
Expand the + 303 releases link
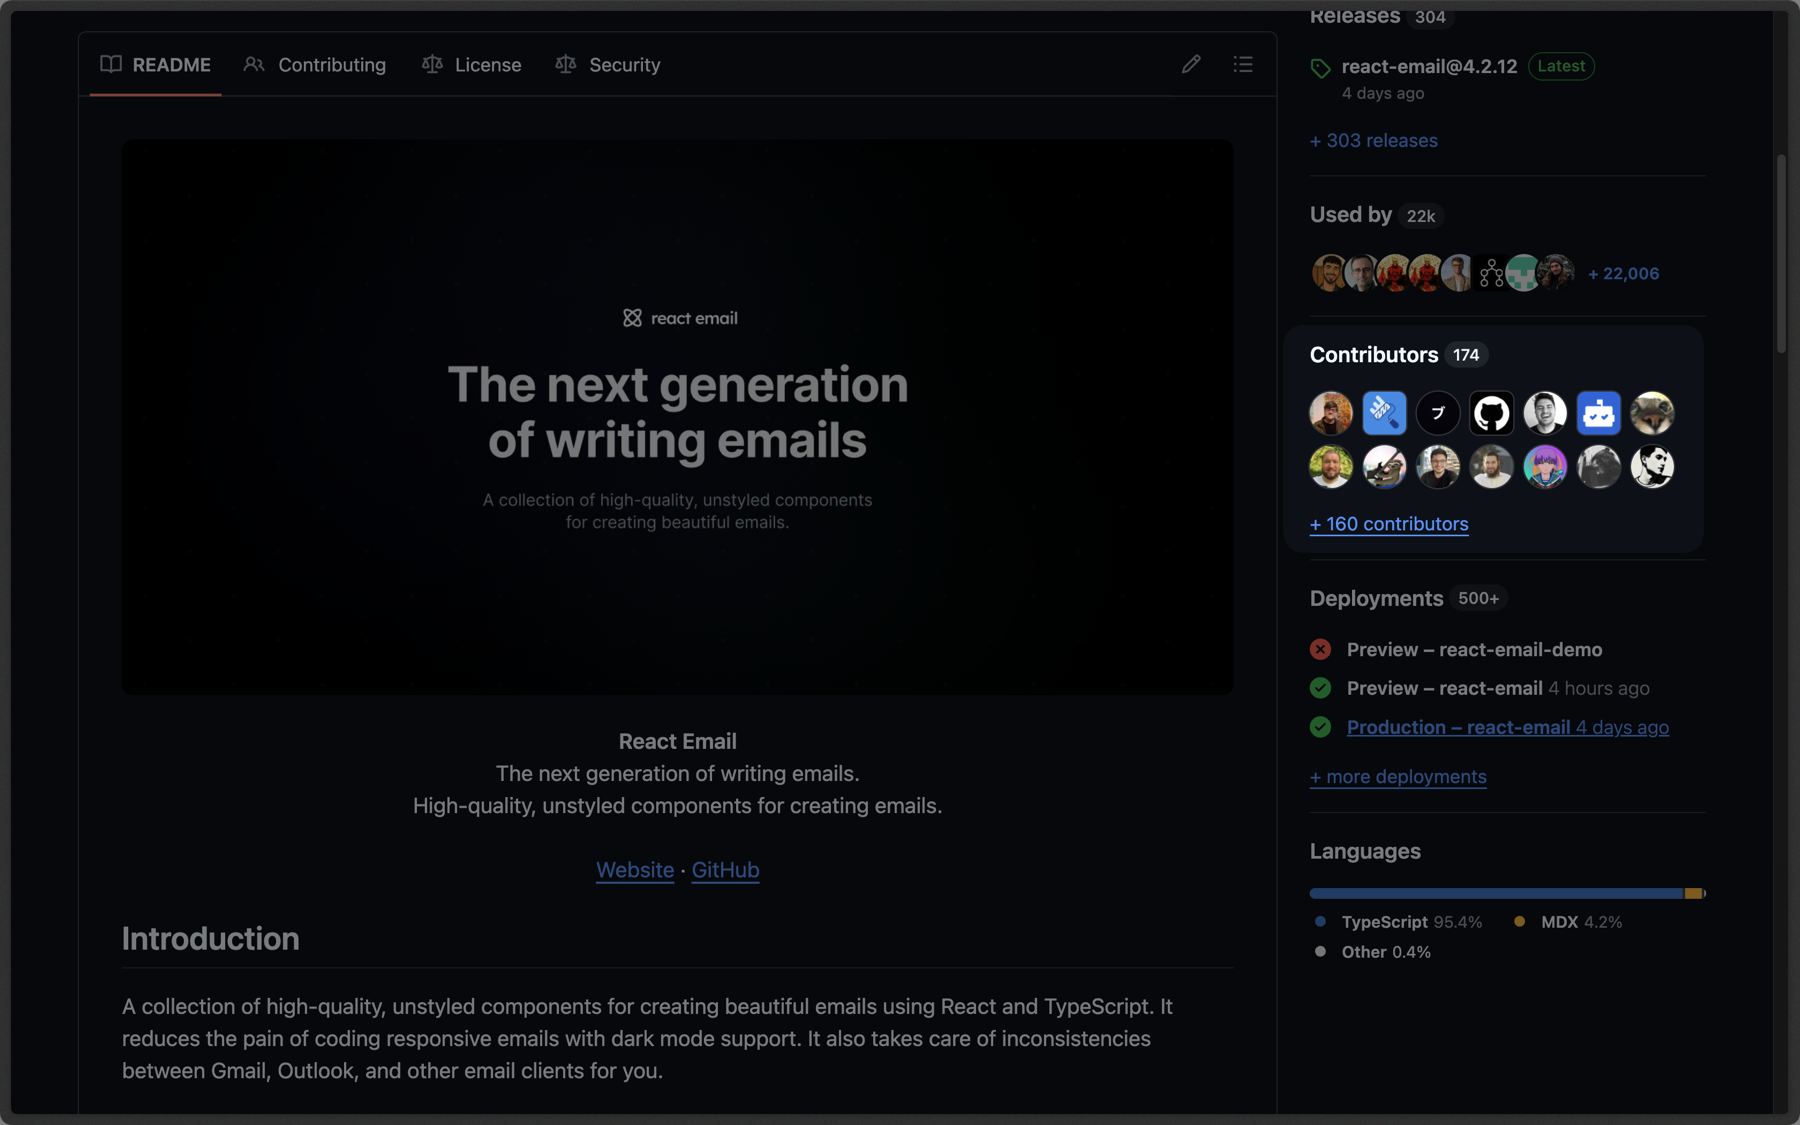tap(1373, 141)
